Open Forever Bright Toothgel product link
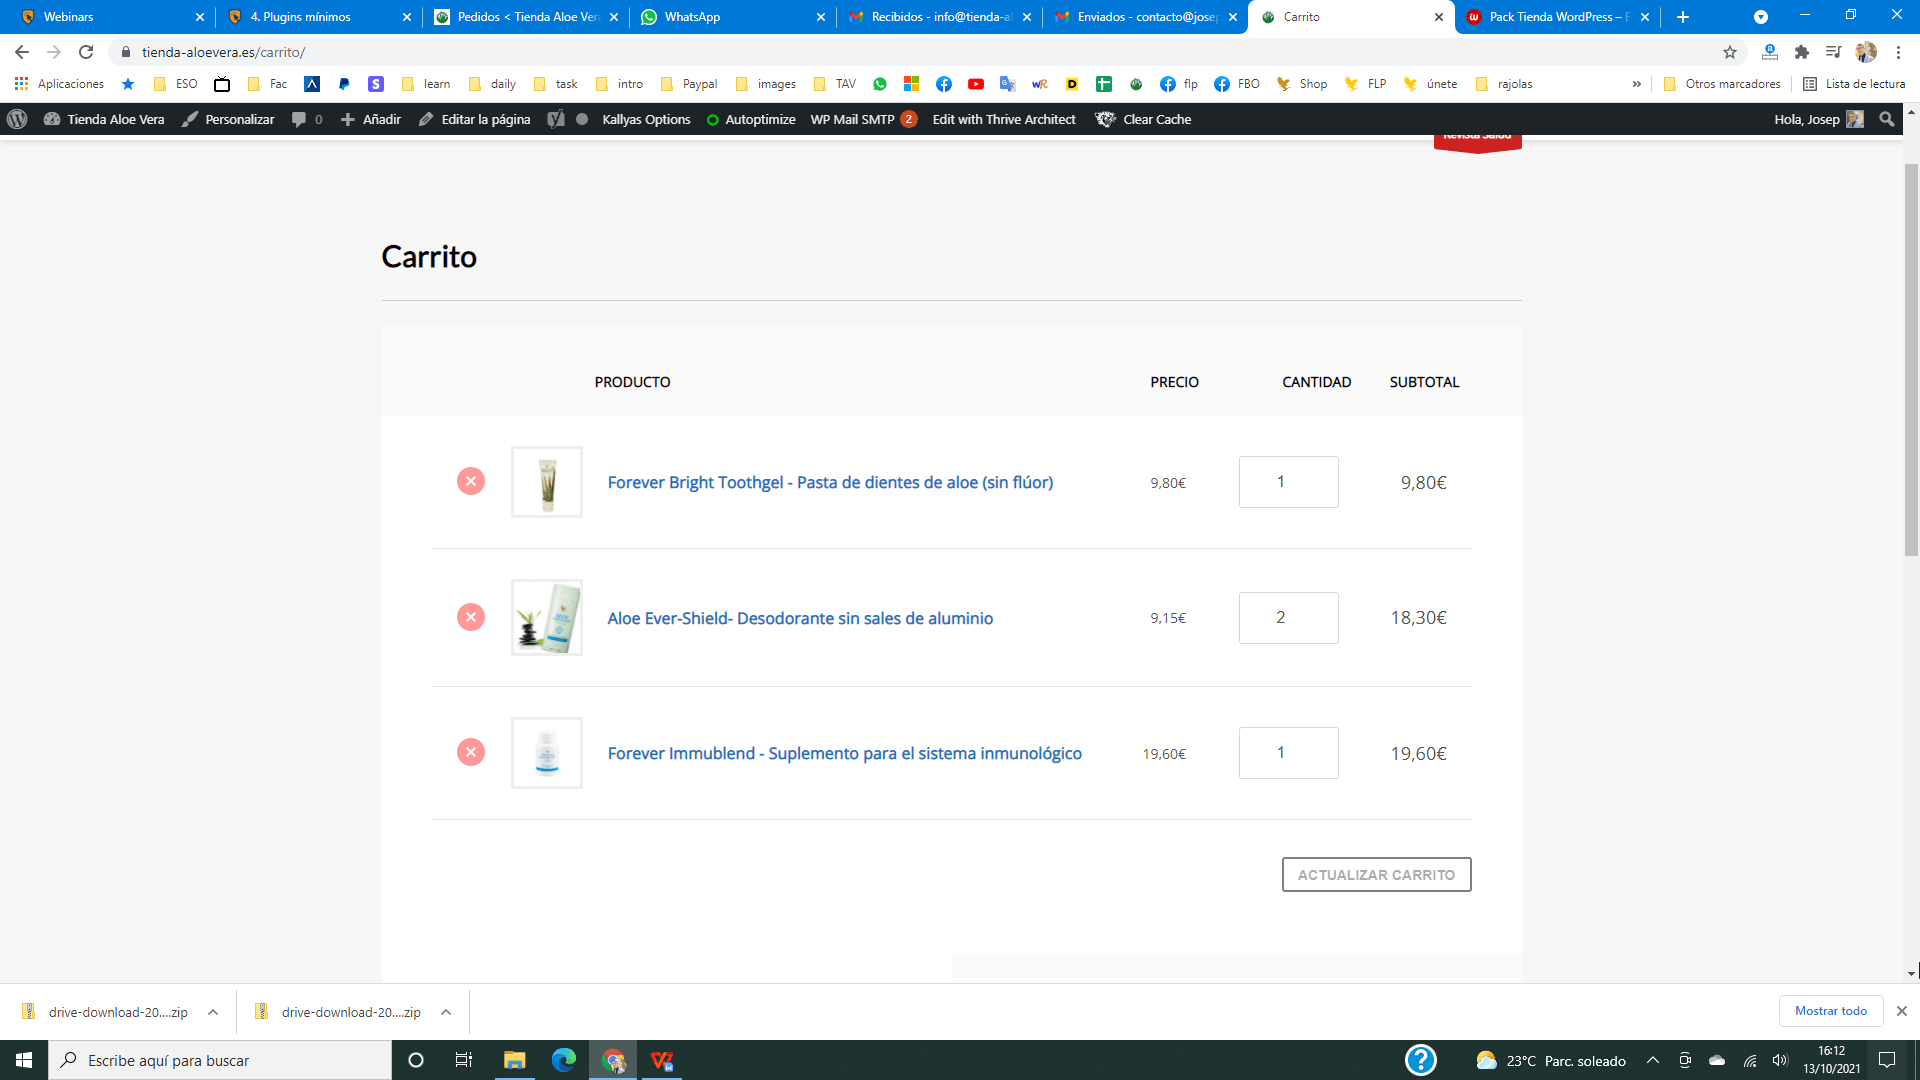This screenshot has height=1080, width=1920. 830,482
